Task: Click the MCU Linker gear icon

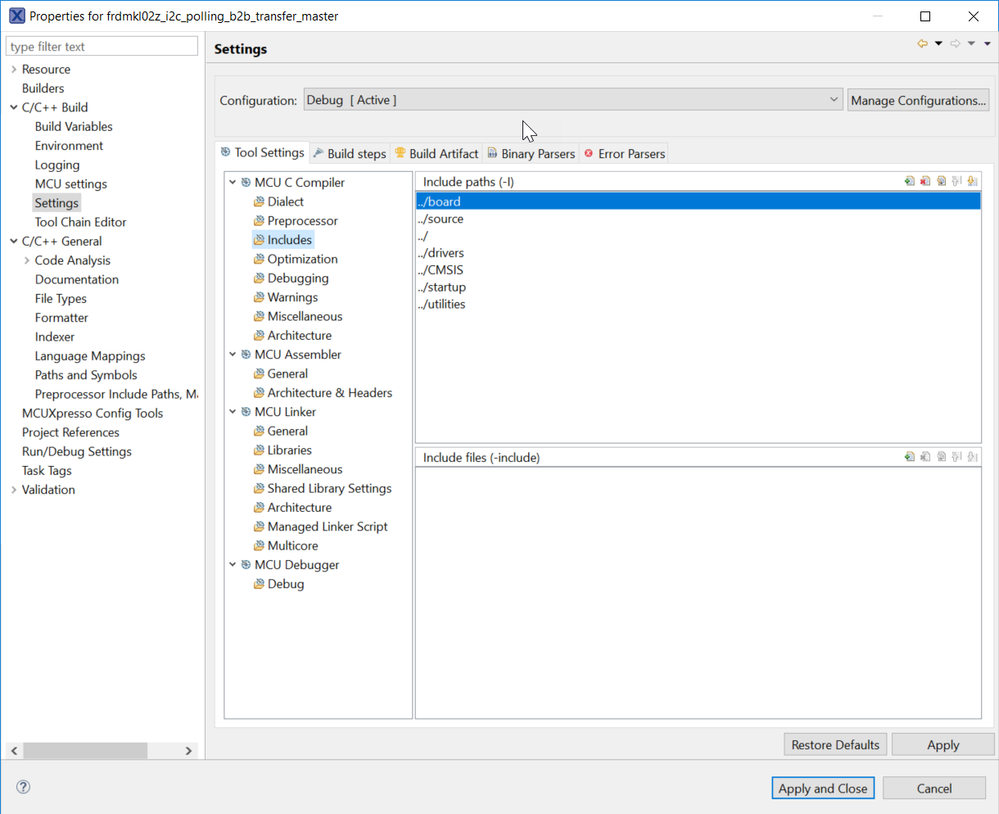Action: pos(246,411)
